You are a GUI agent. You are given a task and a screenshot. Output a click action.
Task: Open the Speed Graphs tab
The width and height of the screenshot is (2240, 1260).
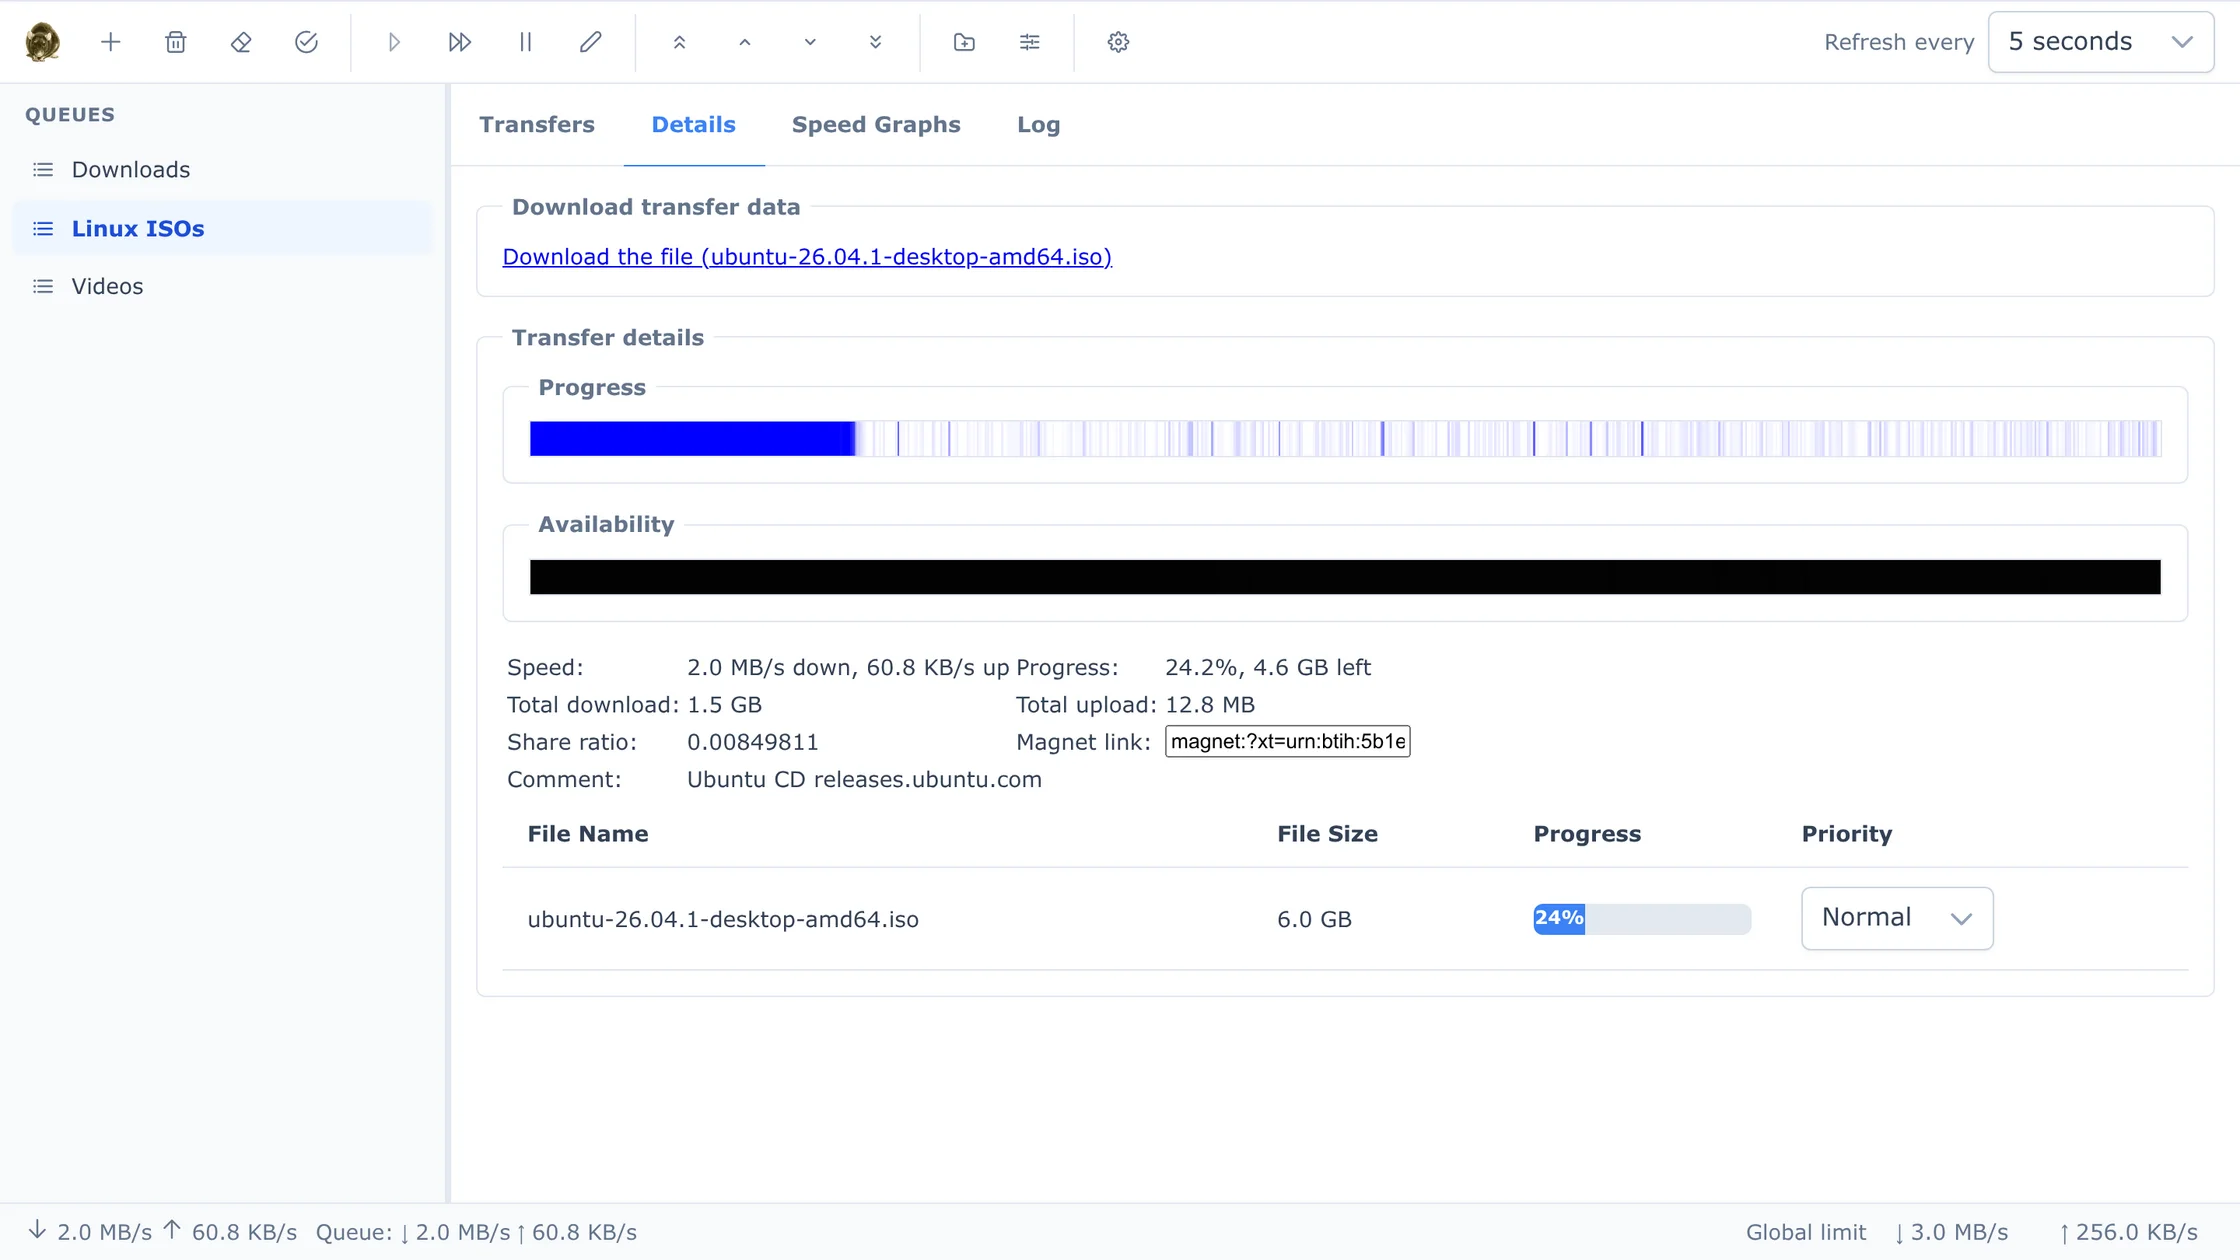coord(876,125)
